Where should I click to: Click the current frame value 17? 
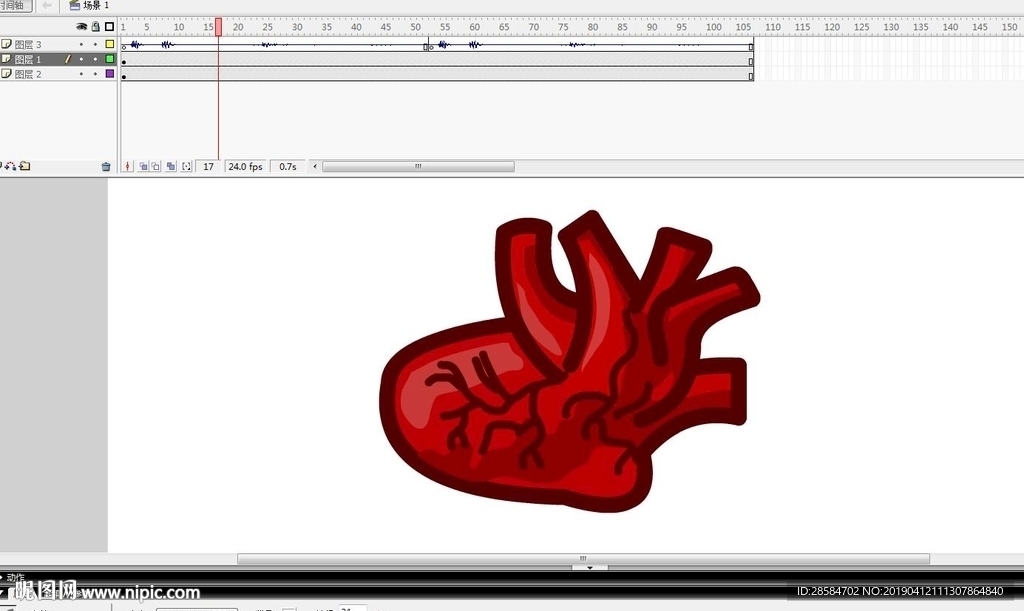tap(208, 166)
